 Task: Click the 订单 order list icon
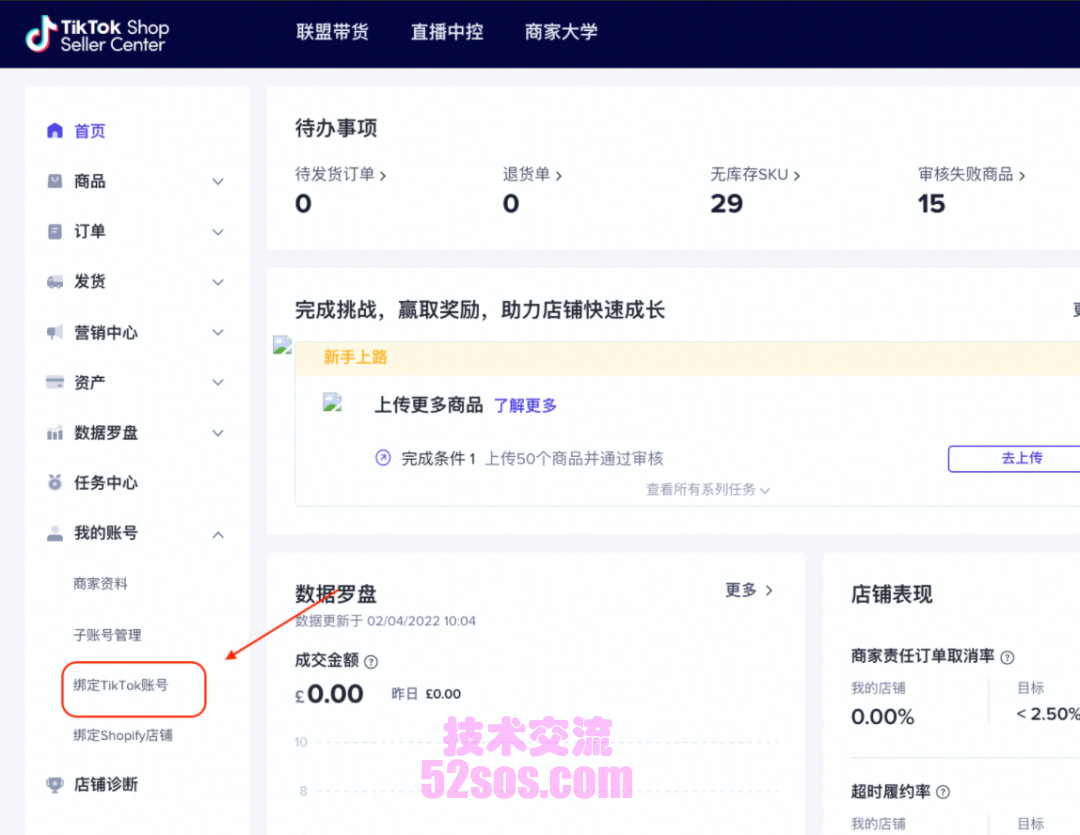click(x=55, y=231)
